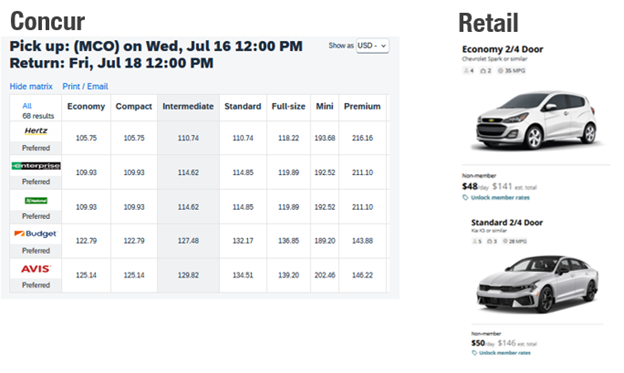The image size is (624, 373).
Task: Select Avis Full-size rate 139.20
Action: (x=289, y=275)
